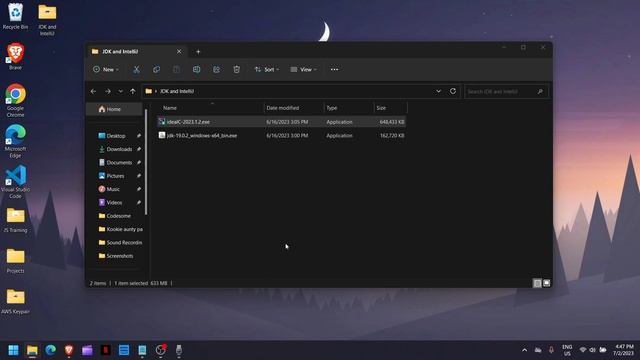Click the search JDK and IntelliJ box
This screenshot has height=360, width=640.
[x=507, y=91]
